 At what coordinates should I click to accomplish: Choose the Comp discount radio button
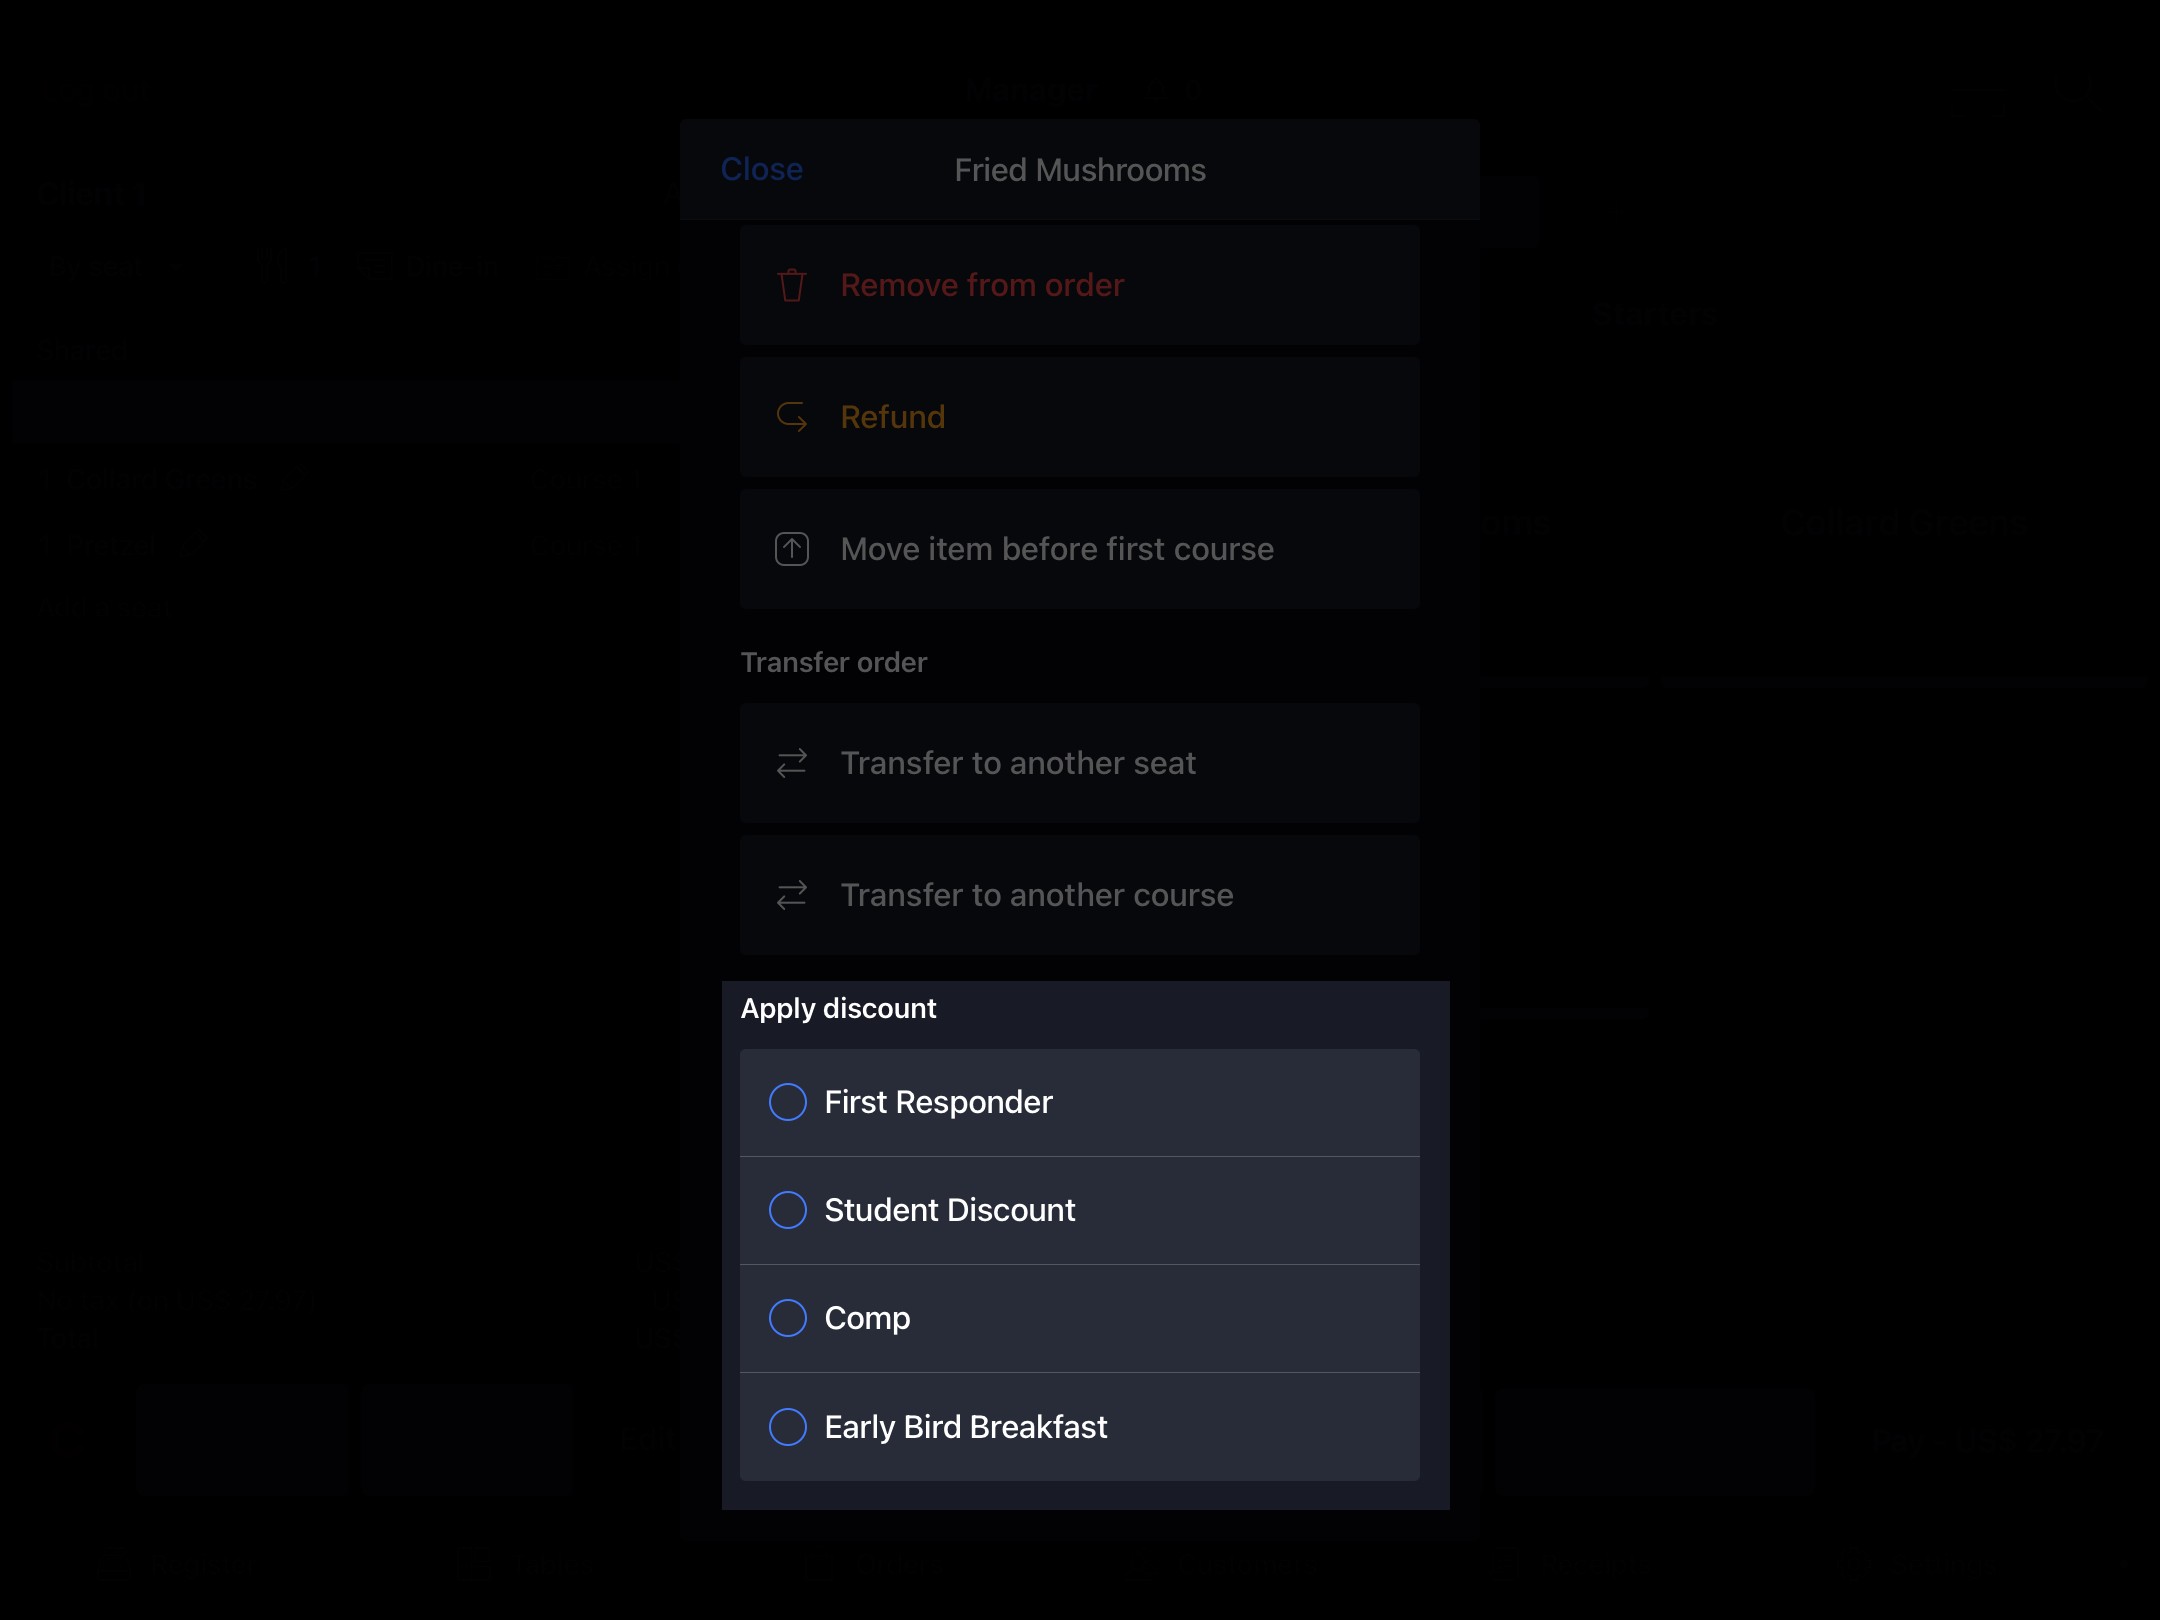[x=788, y=1318]
